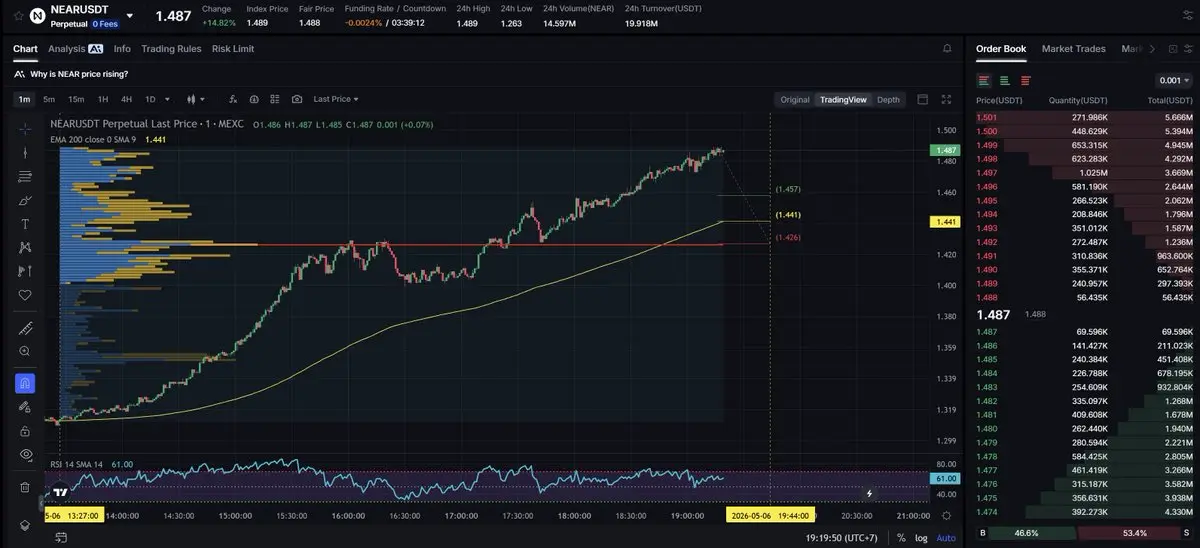Switch to the Chart tab
Viewport: 1200px width, 548px height.
25,48
